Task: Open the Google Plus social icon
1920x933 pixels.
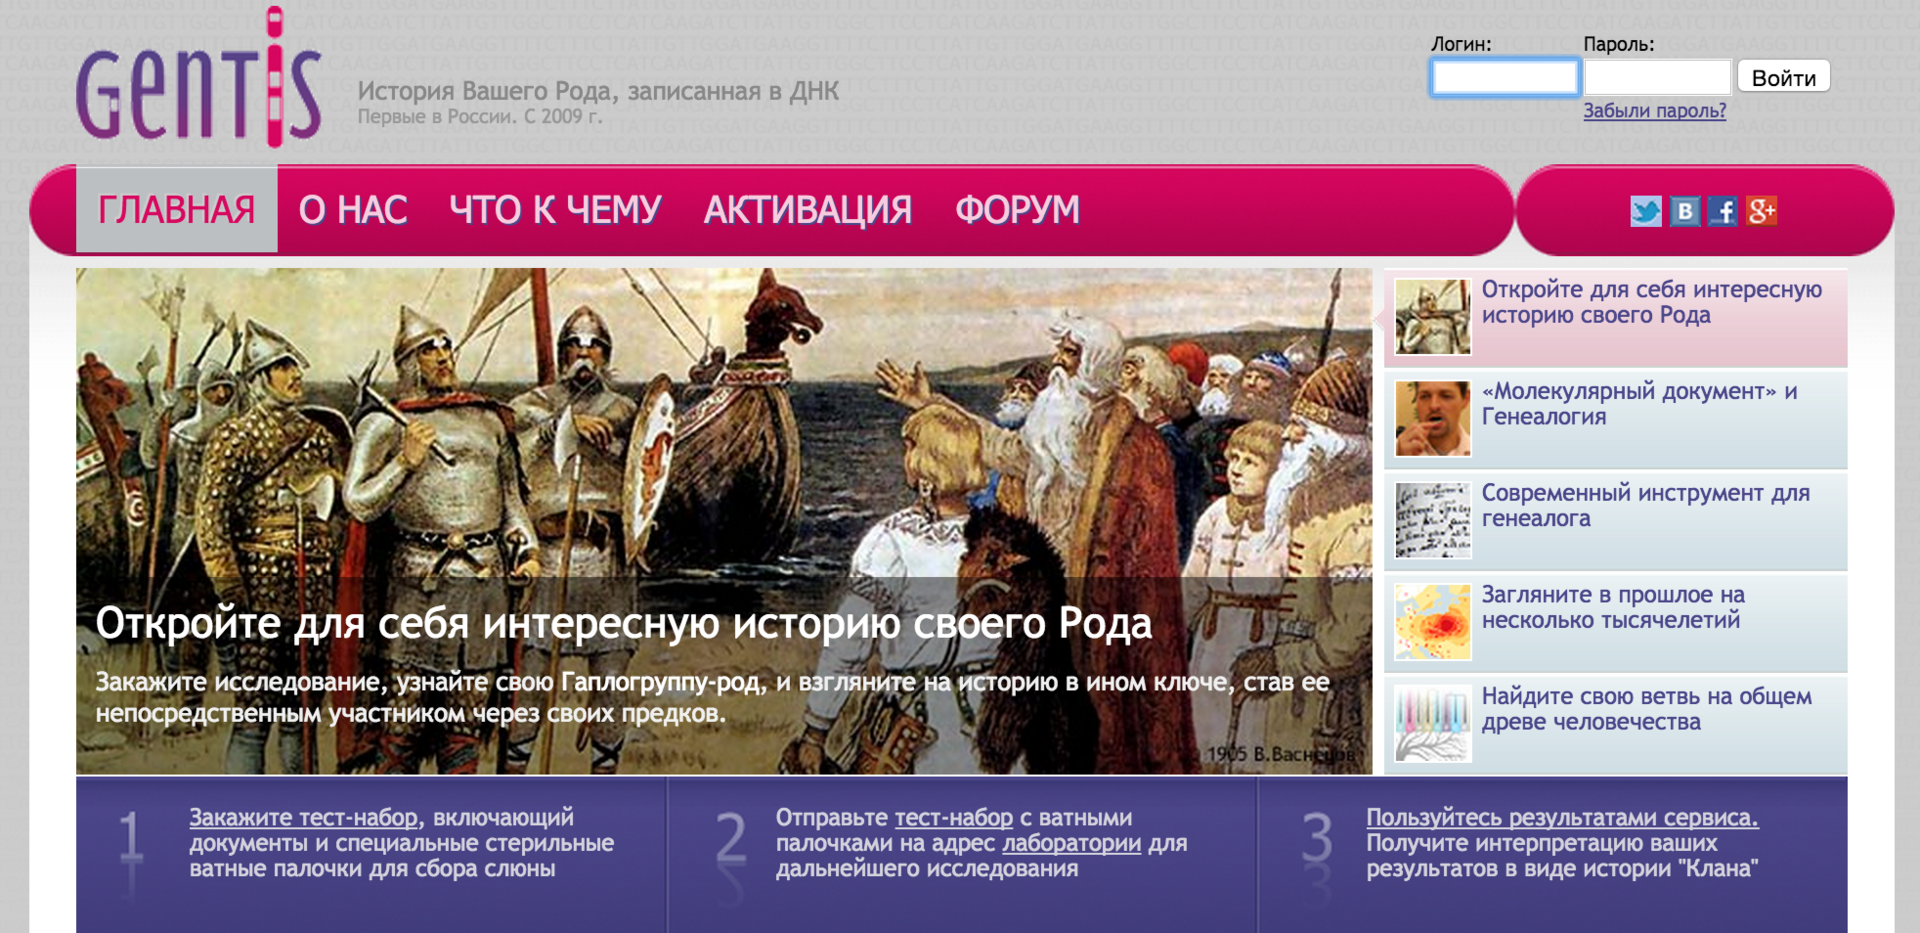Action: pos(1762,211)
